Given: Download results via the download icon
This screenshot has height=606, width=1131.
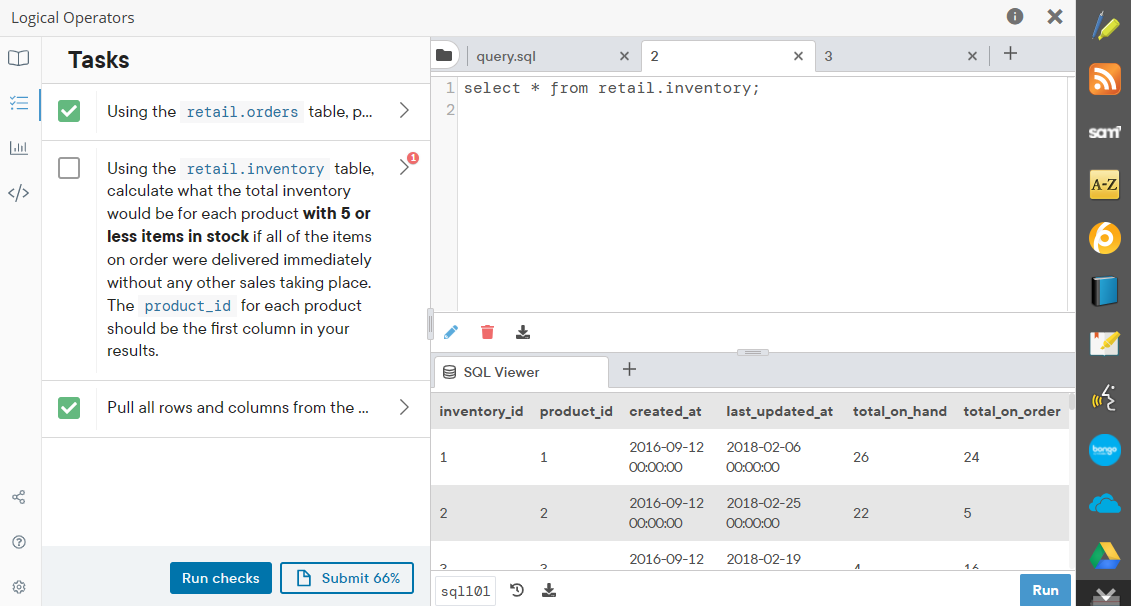Looking at the screenshot, I should (523, 331).
